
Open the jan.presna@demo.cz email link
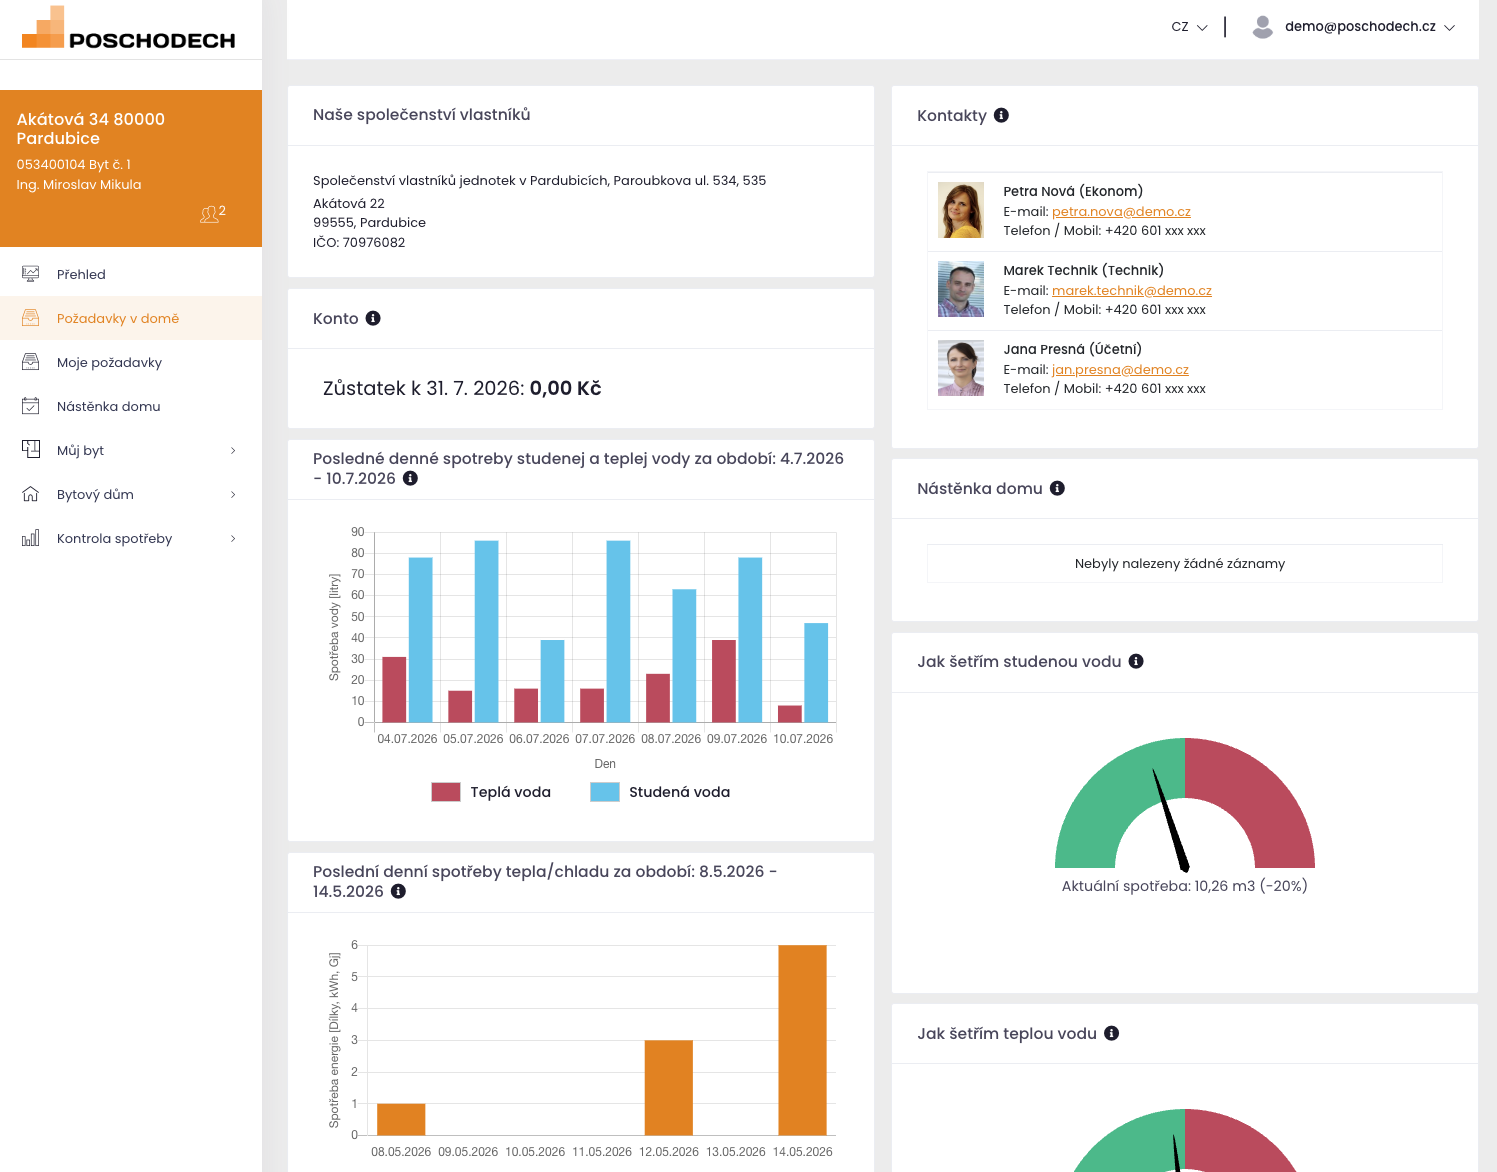point(1120,370)
